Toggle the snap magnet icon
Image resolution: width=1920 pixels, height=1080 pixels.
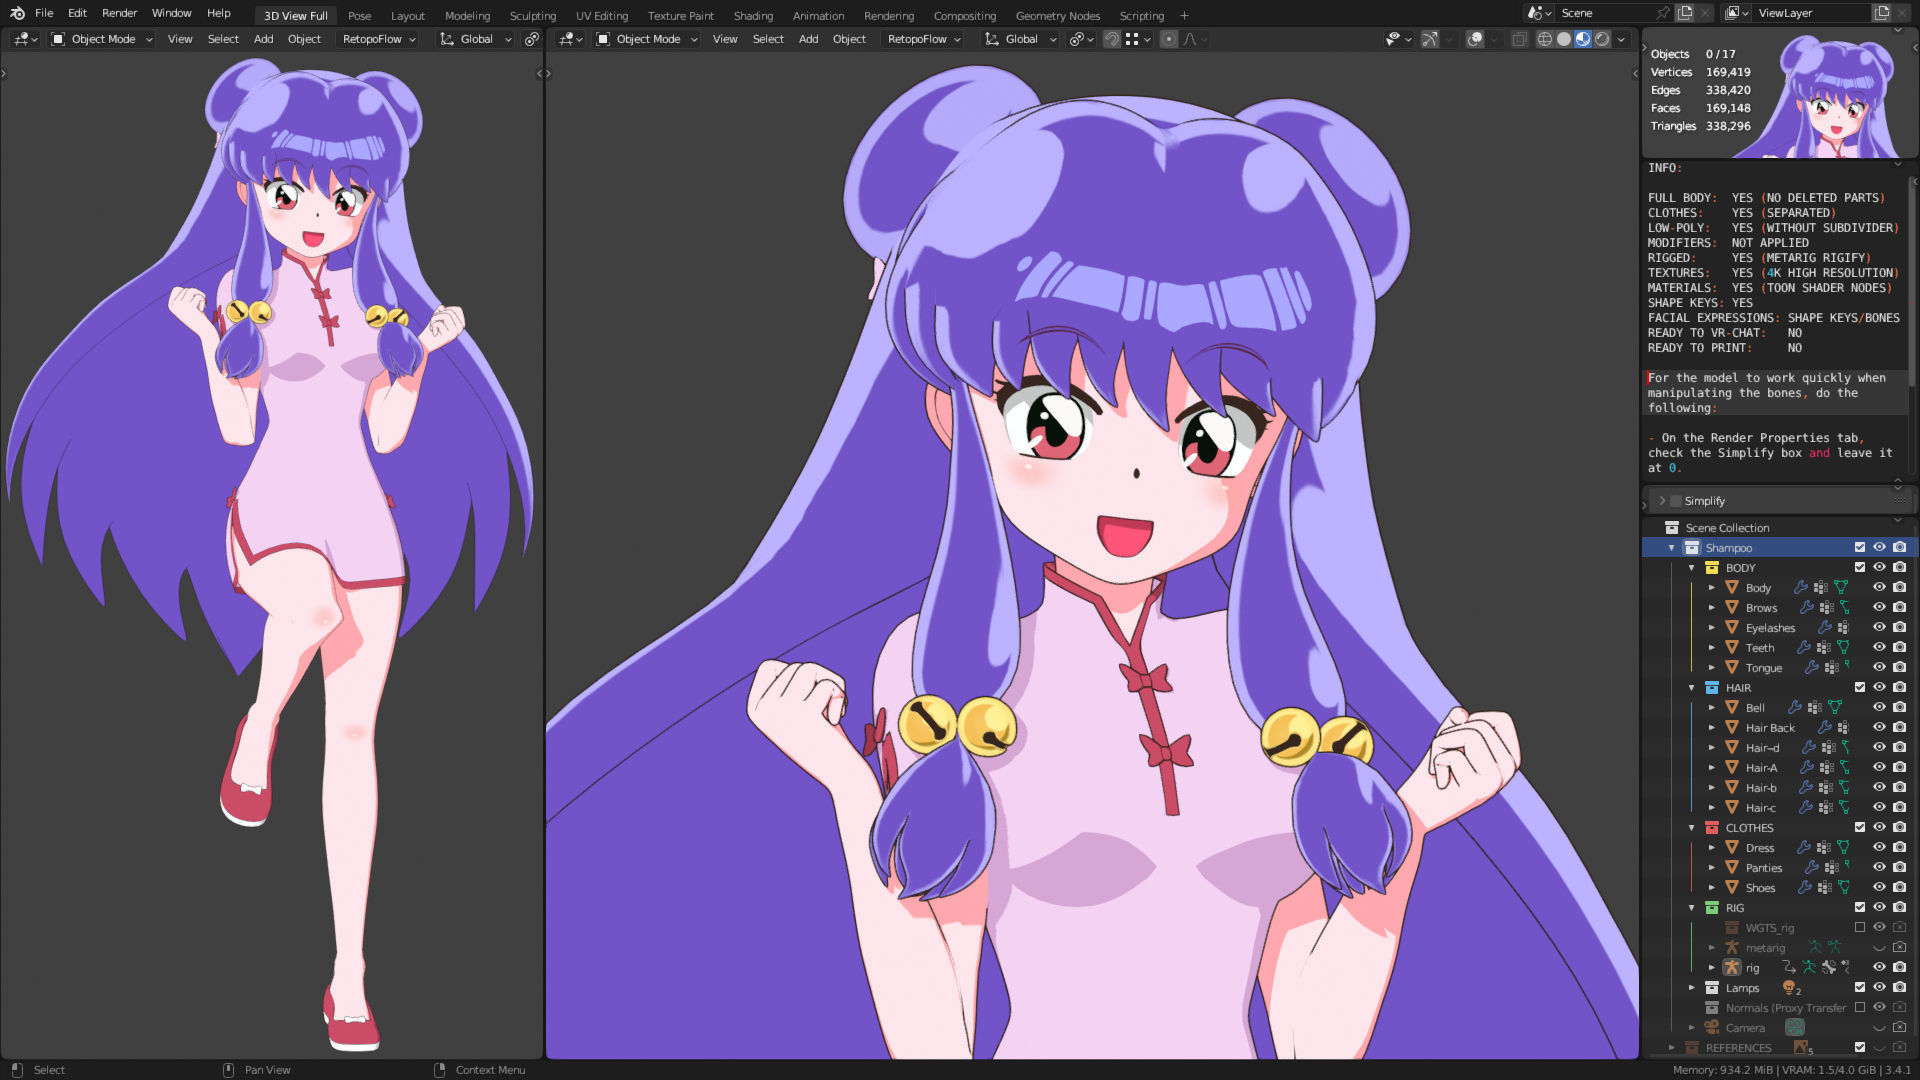[1111, 39]
